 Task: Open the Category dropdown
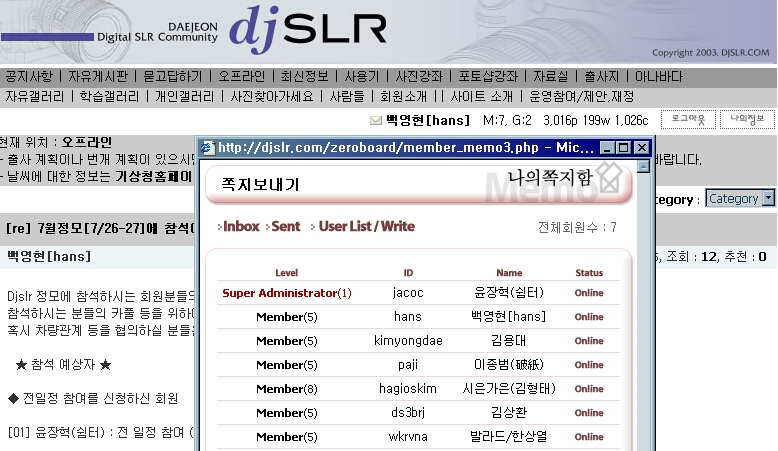(740, 198)
